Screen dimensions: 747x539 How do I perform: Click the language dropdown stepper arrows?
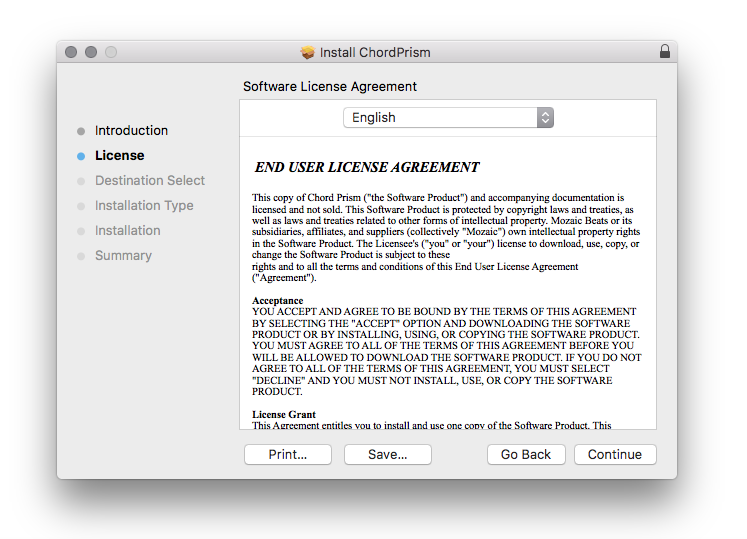pyautogui.click(x=545, y=117)
